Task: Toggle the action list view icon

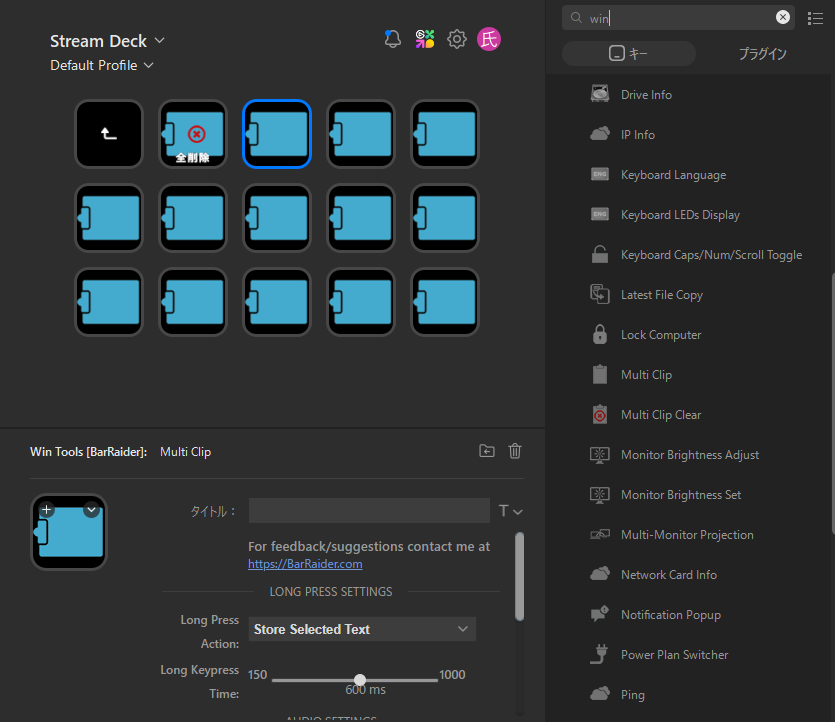Action: coord(815,19)
